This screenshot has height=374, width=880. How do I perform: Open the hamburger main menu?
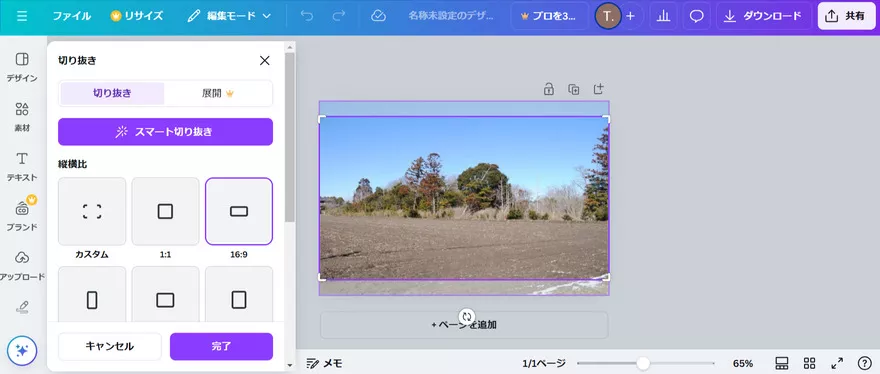tap(21, 16)
